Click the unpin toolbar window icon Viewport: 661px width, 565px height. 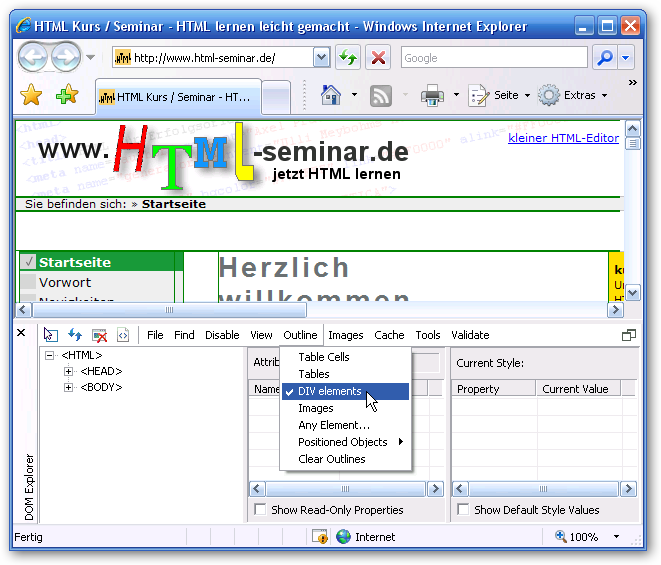pos(629,335)
